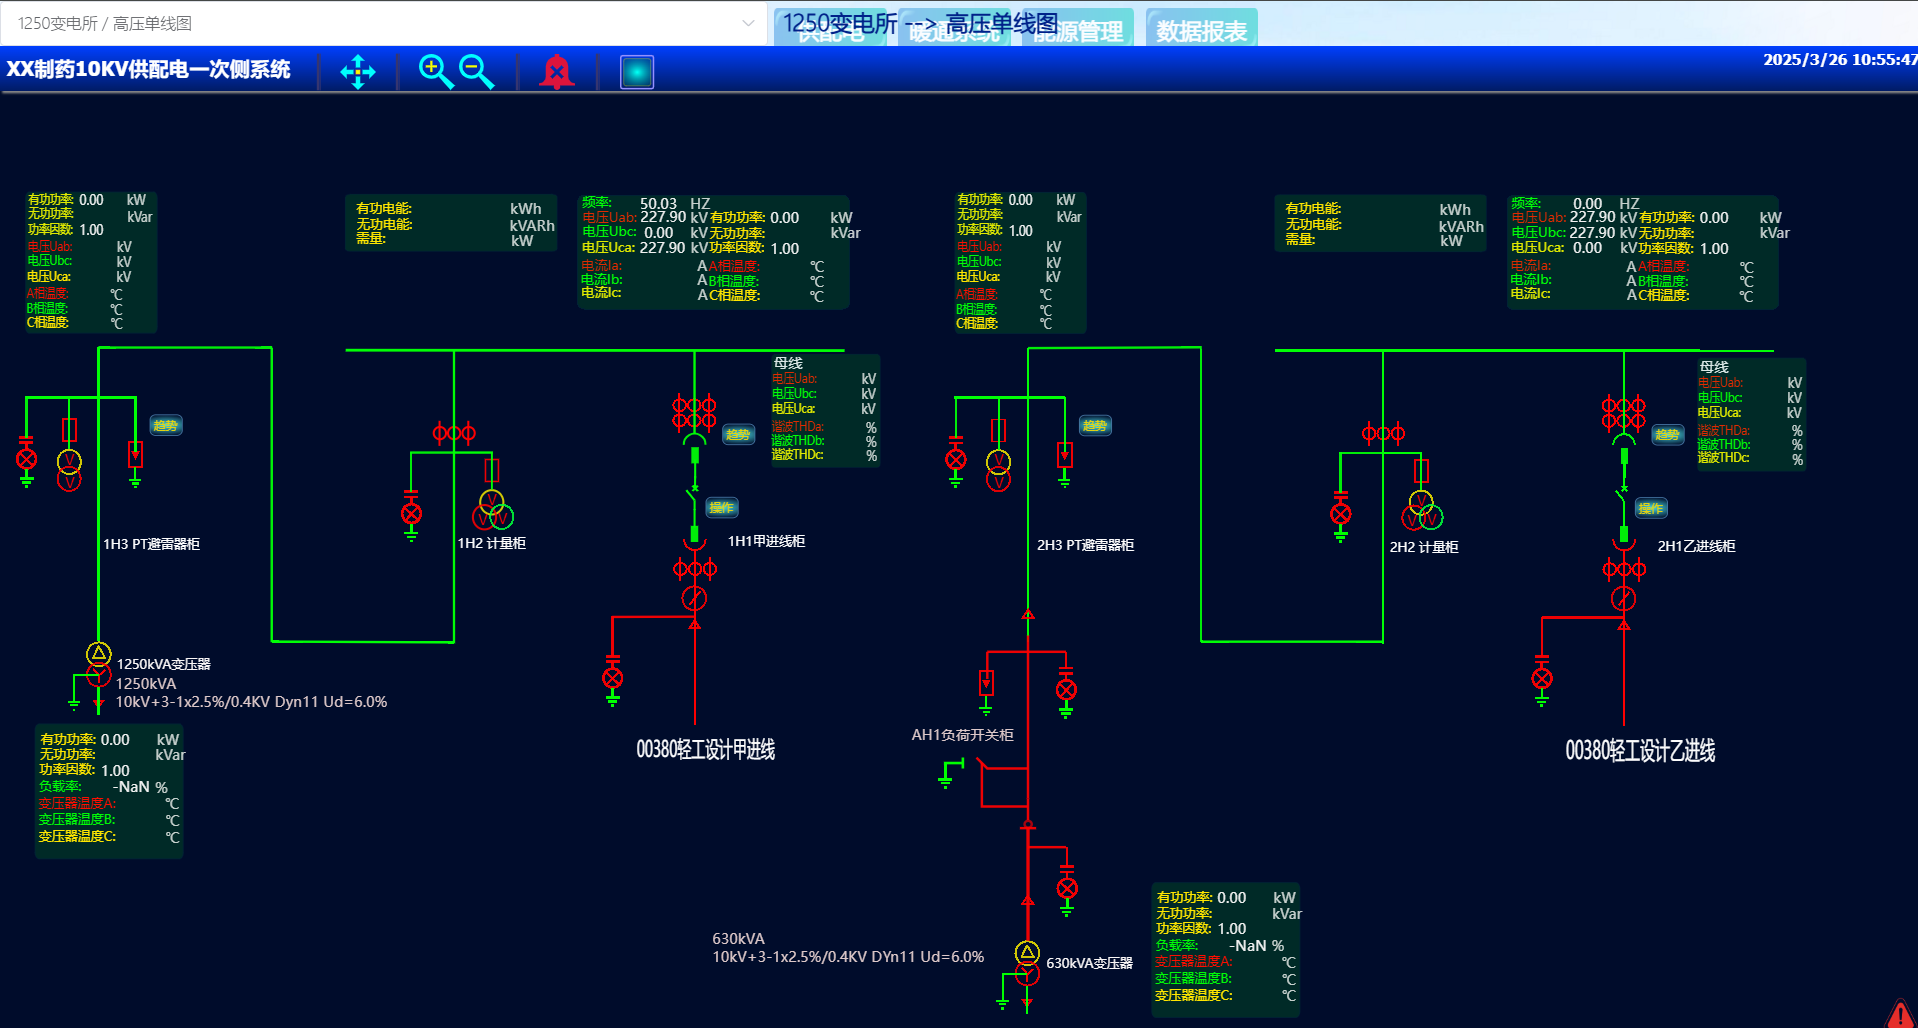This screenshot has height=1028, width=1918.
Task: Click the teal square swatch in toolbar
Action: click(637, 72)
